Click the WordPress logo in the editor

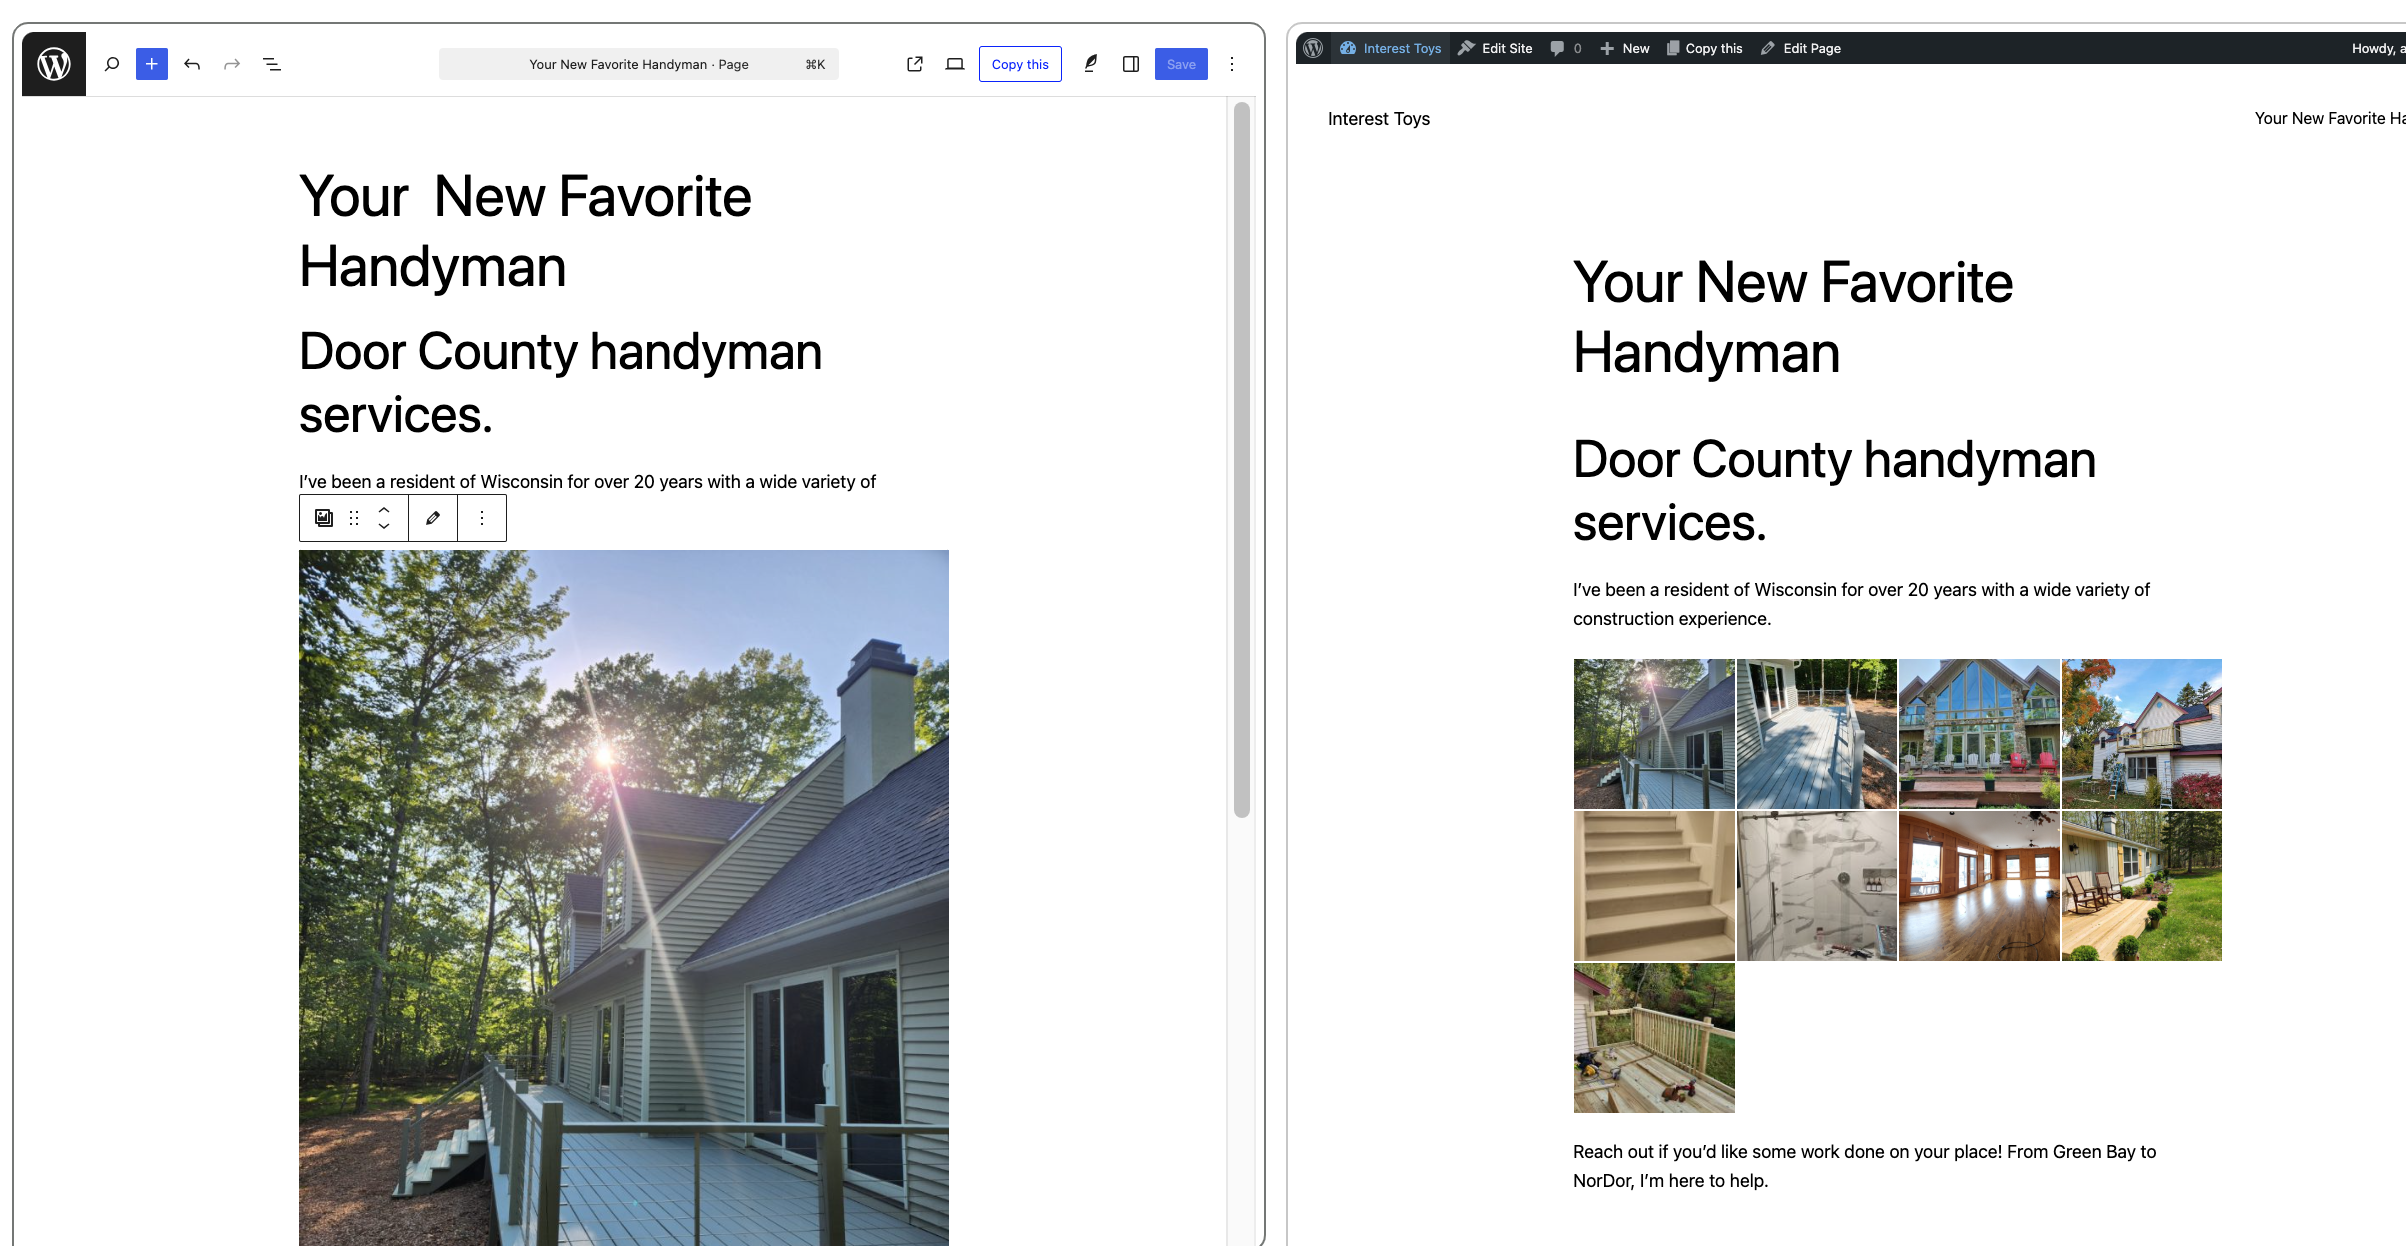click(52, 63)
